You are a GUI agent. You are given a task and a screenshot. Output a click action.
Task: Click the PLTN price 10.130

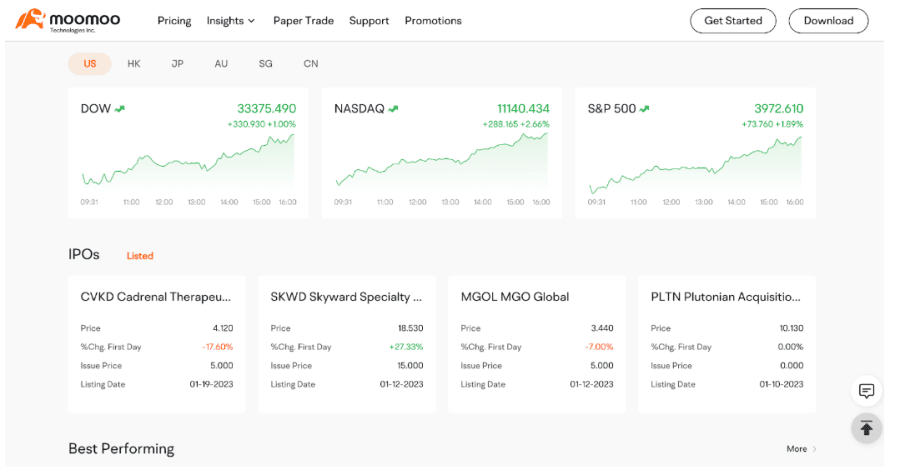(791, 328)
